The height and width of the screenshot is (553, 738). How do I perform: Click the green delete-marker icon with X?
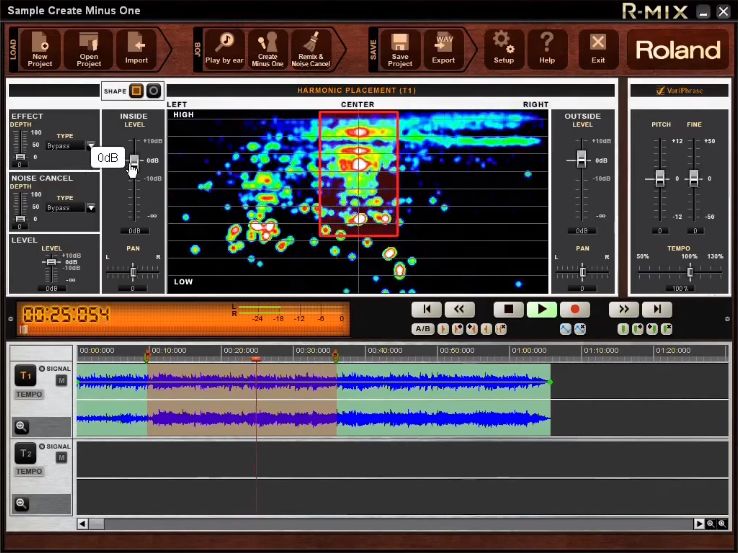666,329
